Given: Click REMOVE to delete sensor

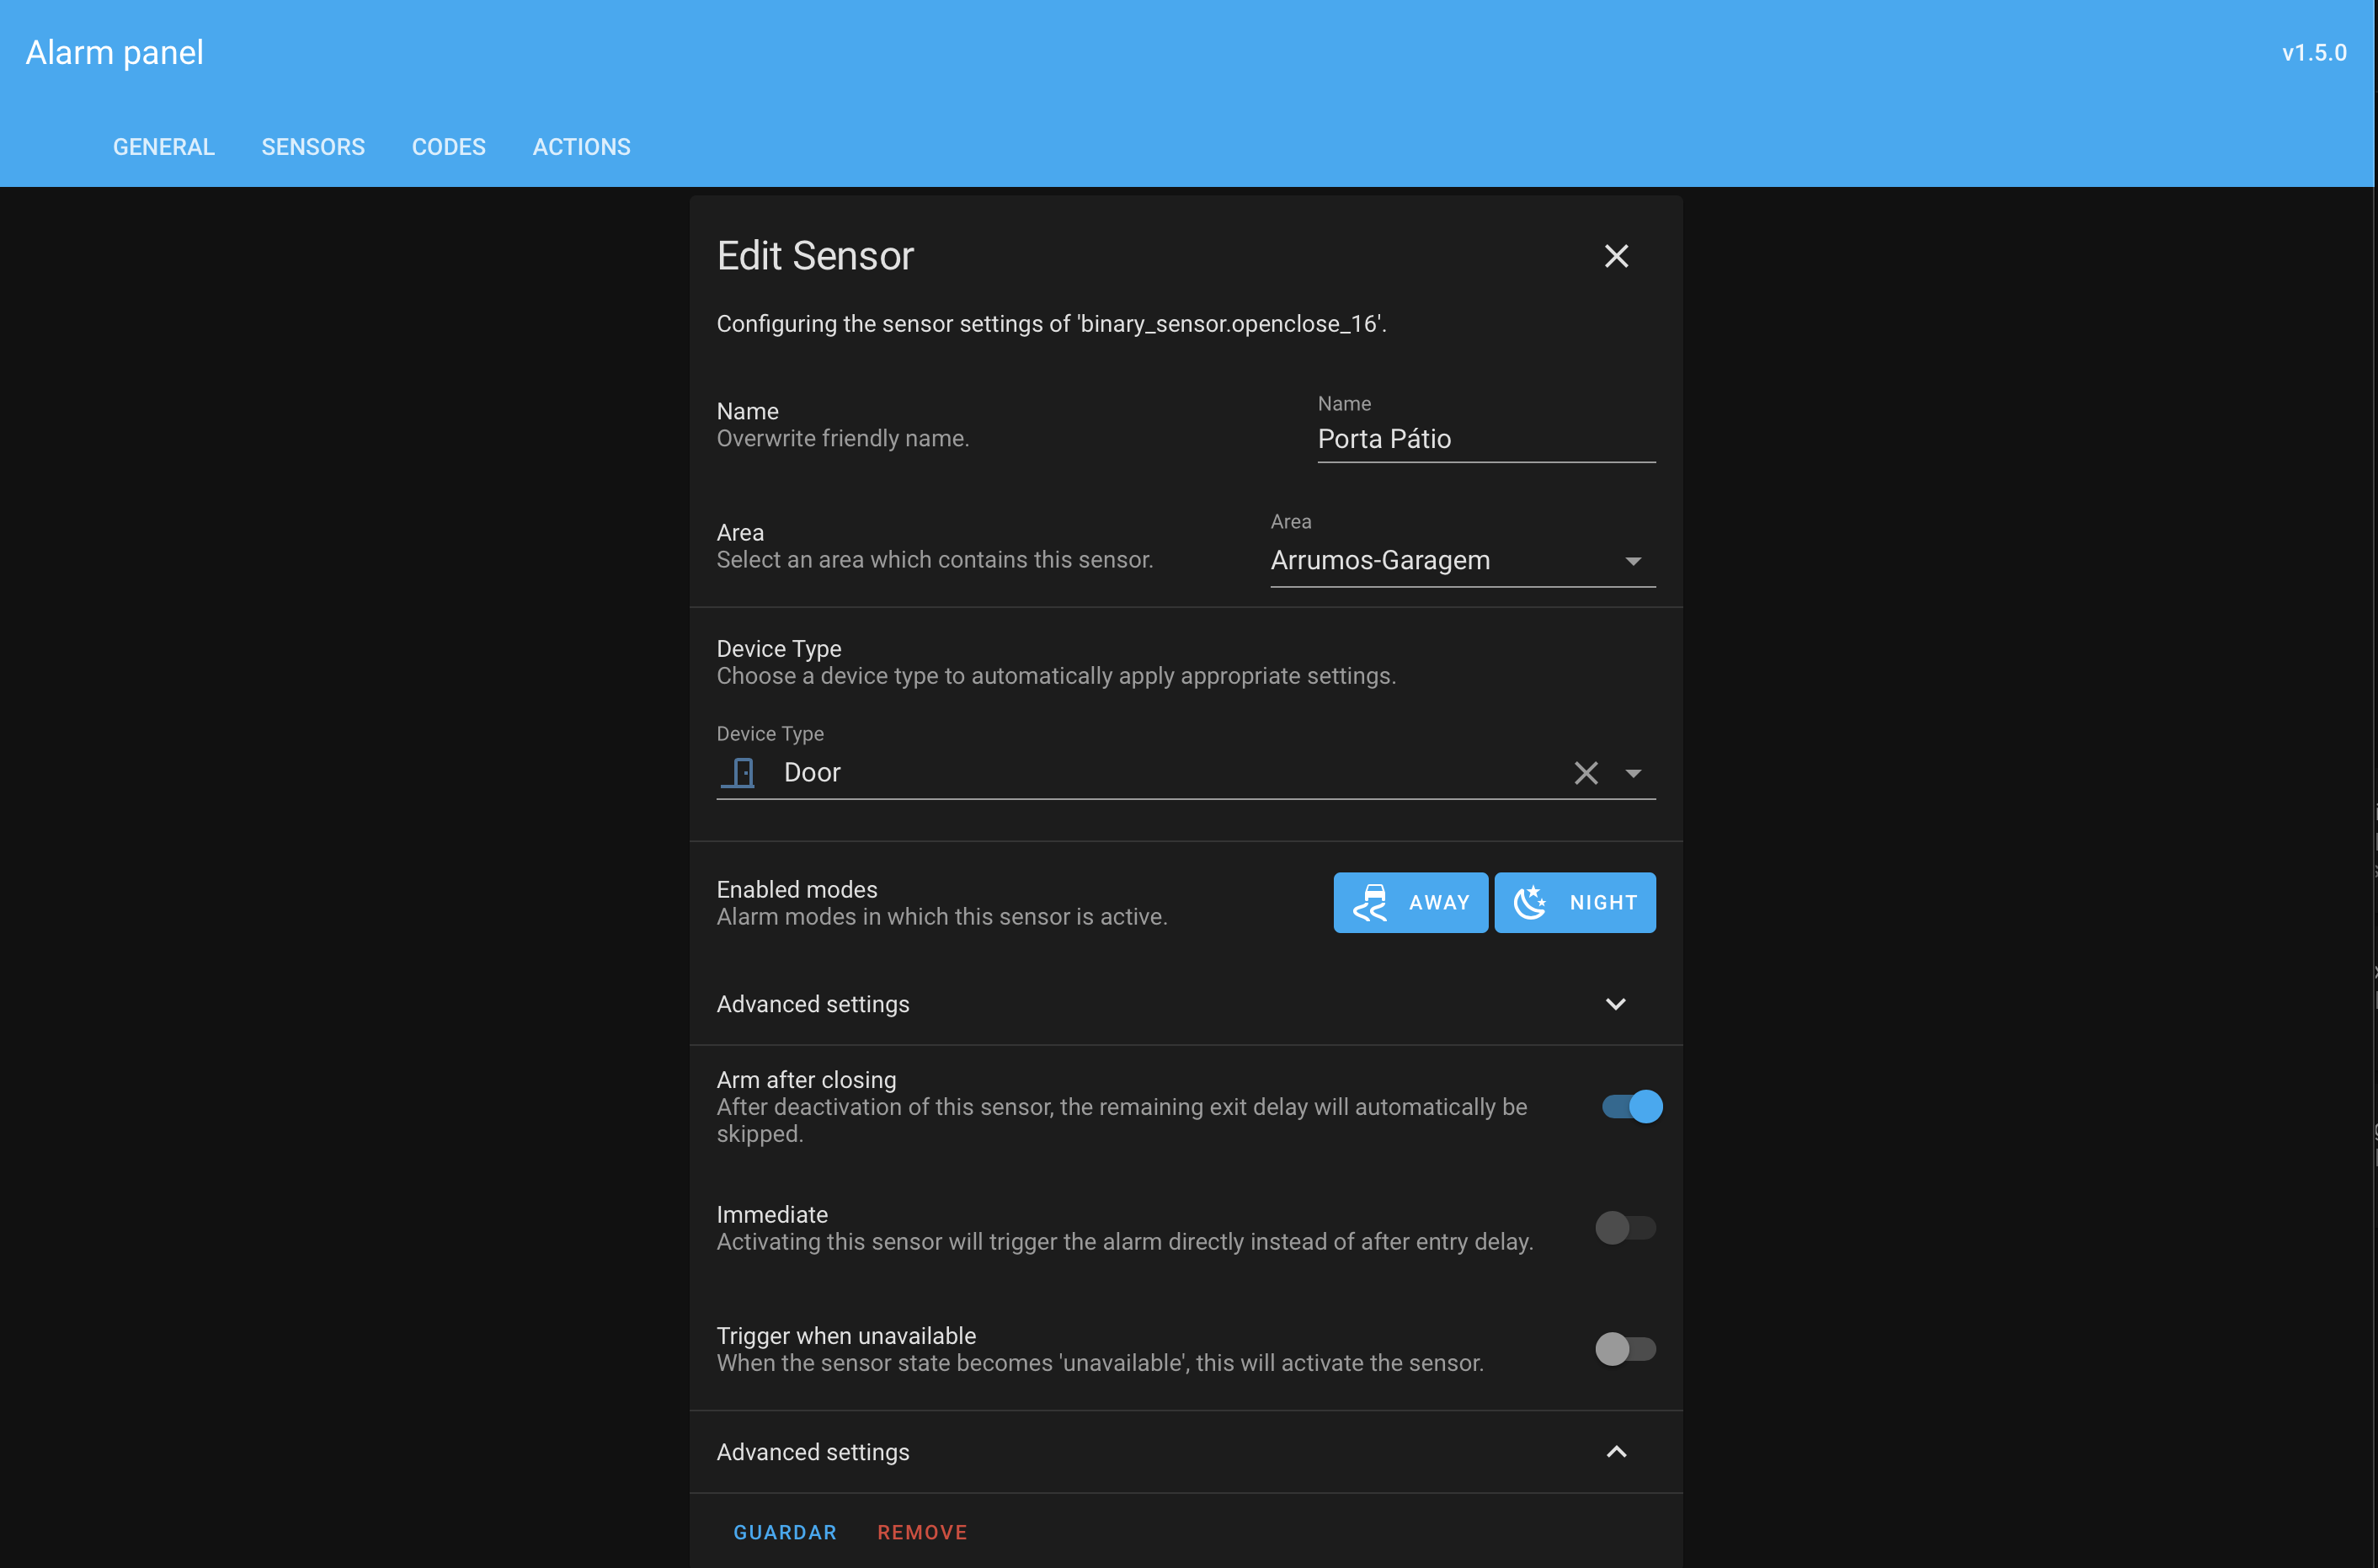Looking at the screenshot, I should [922, 1532].
